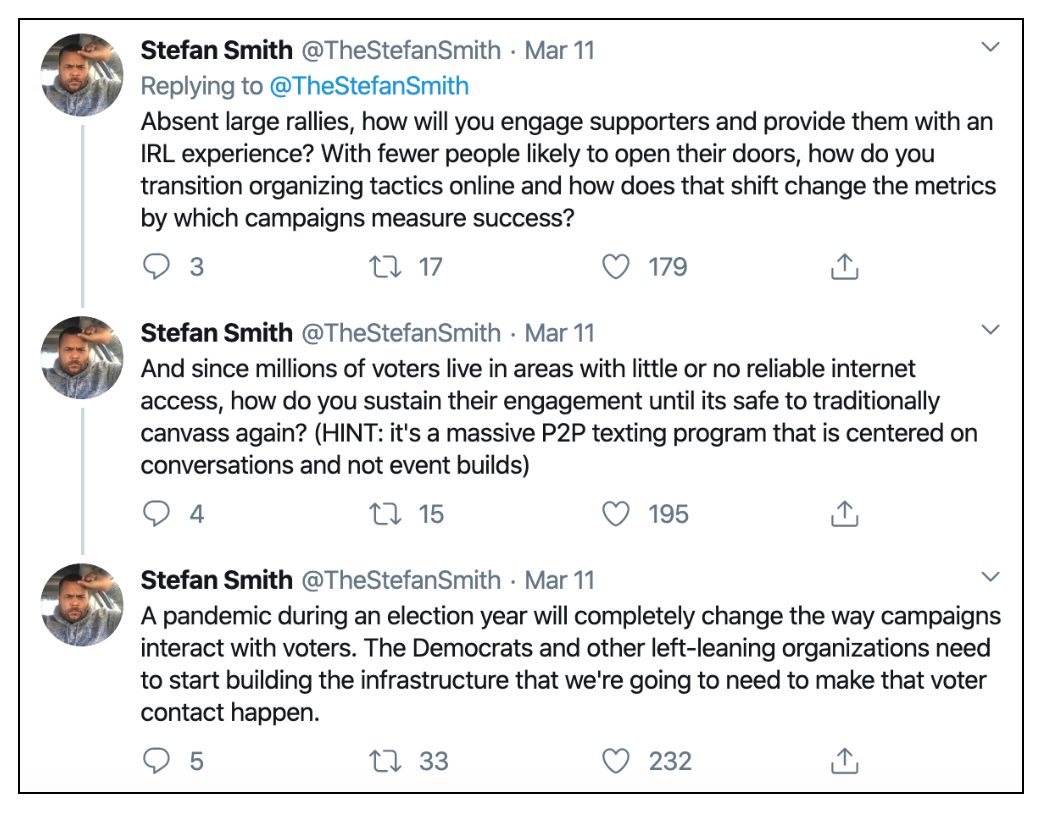
Task: Open chevron menu on first tweet
Action: pyautogui.click(x=990, y=47)
